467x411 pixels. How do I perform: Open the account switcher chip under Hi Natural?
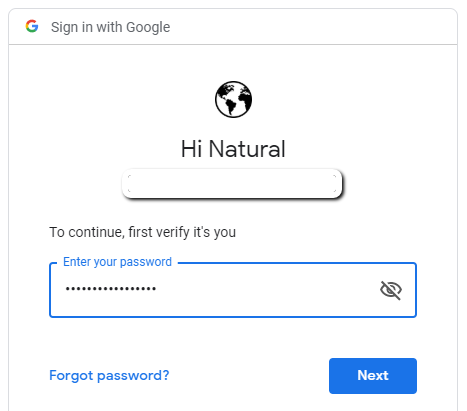[x=232, y=184]
